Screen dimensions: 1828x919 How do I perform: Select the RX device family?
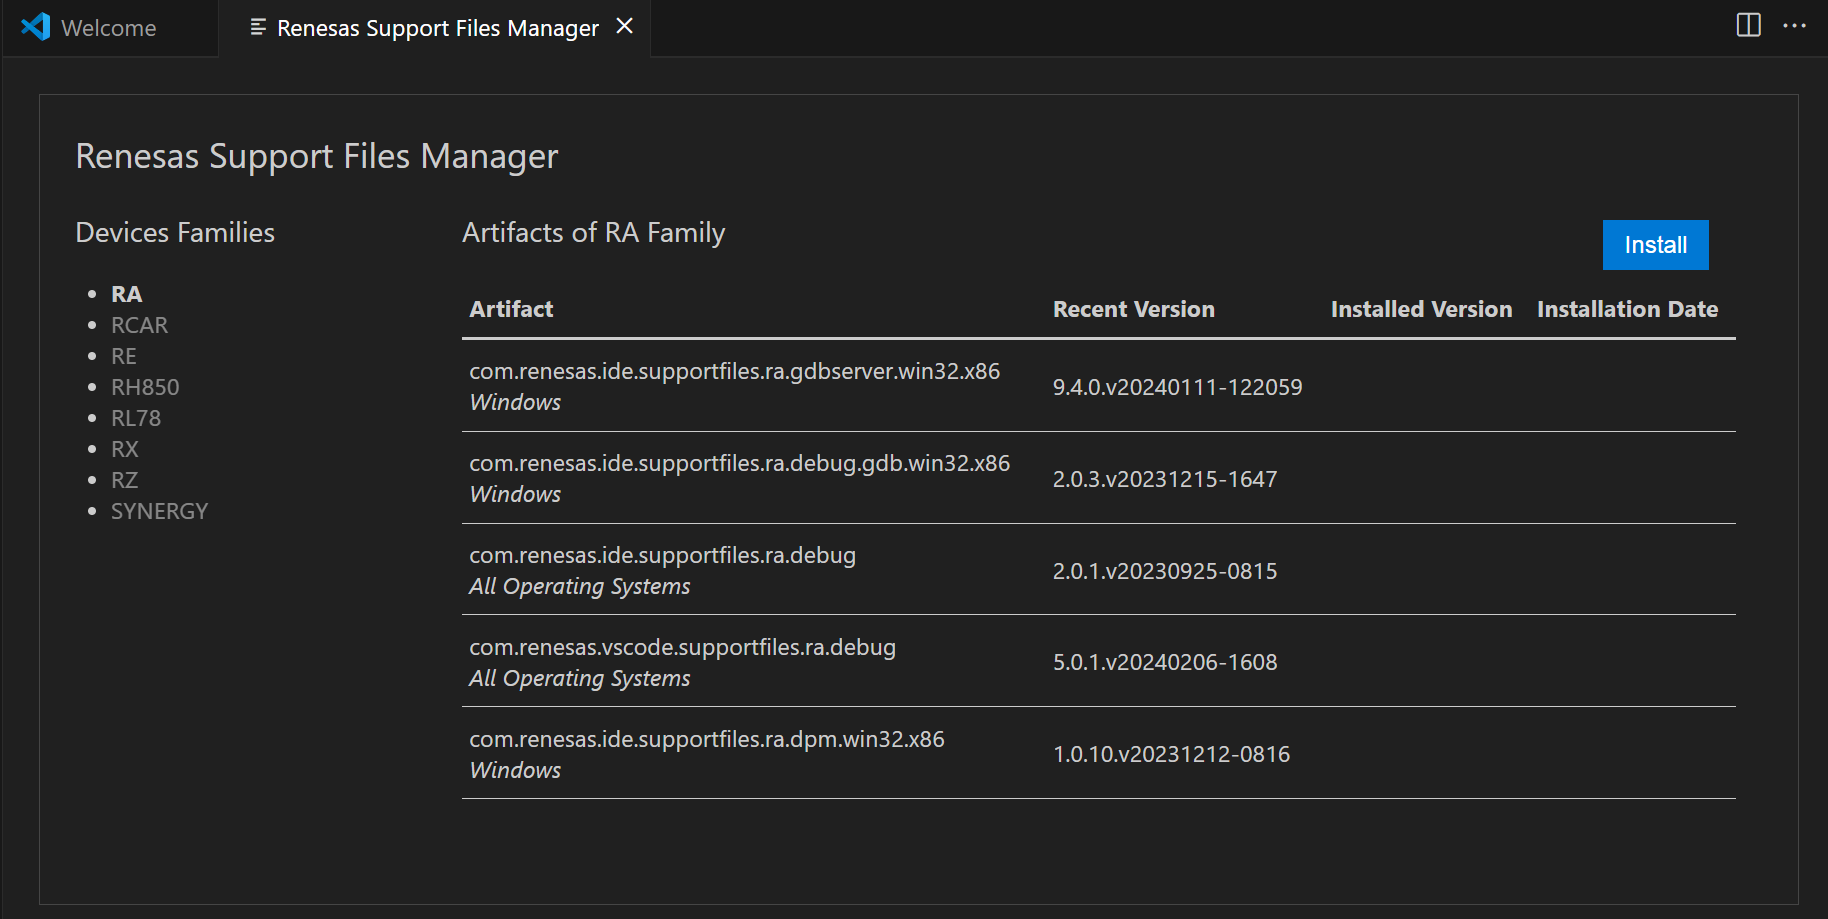(125, 449)
